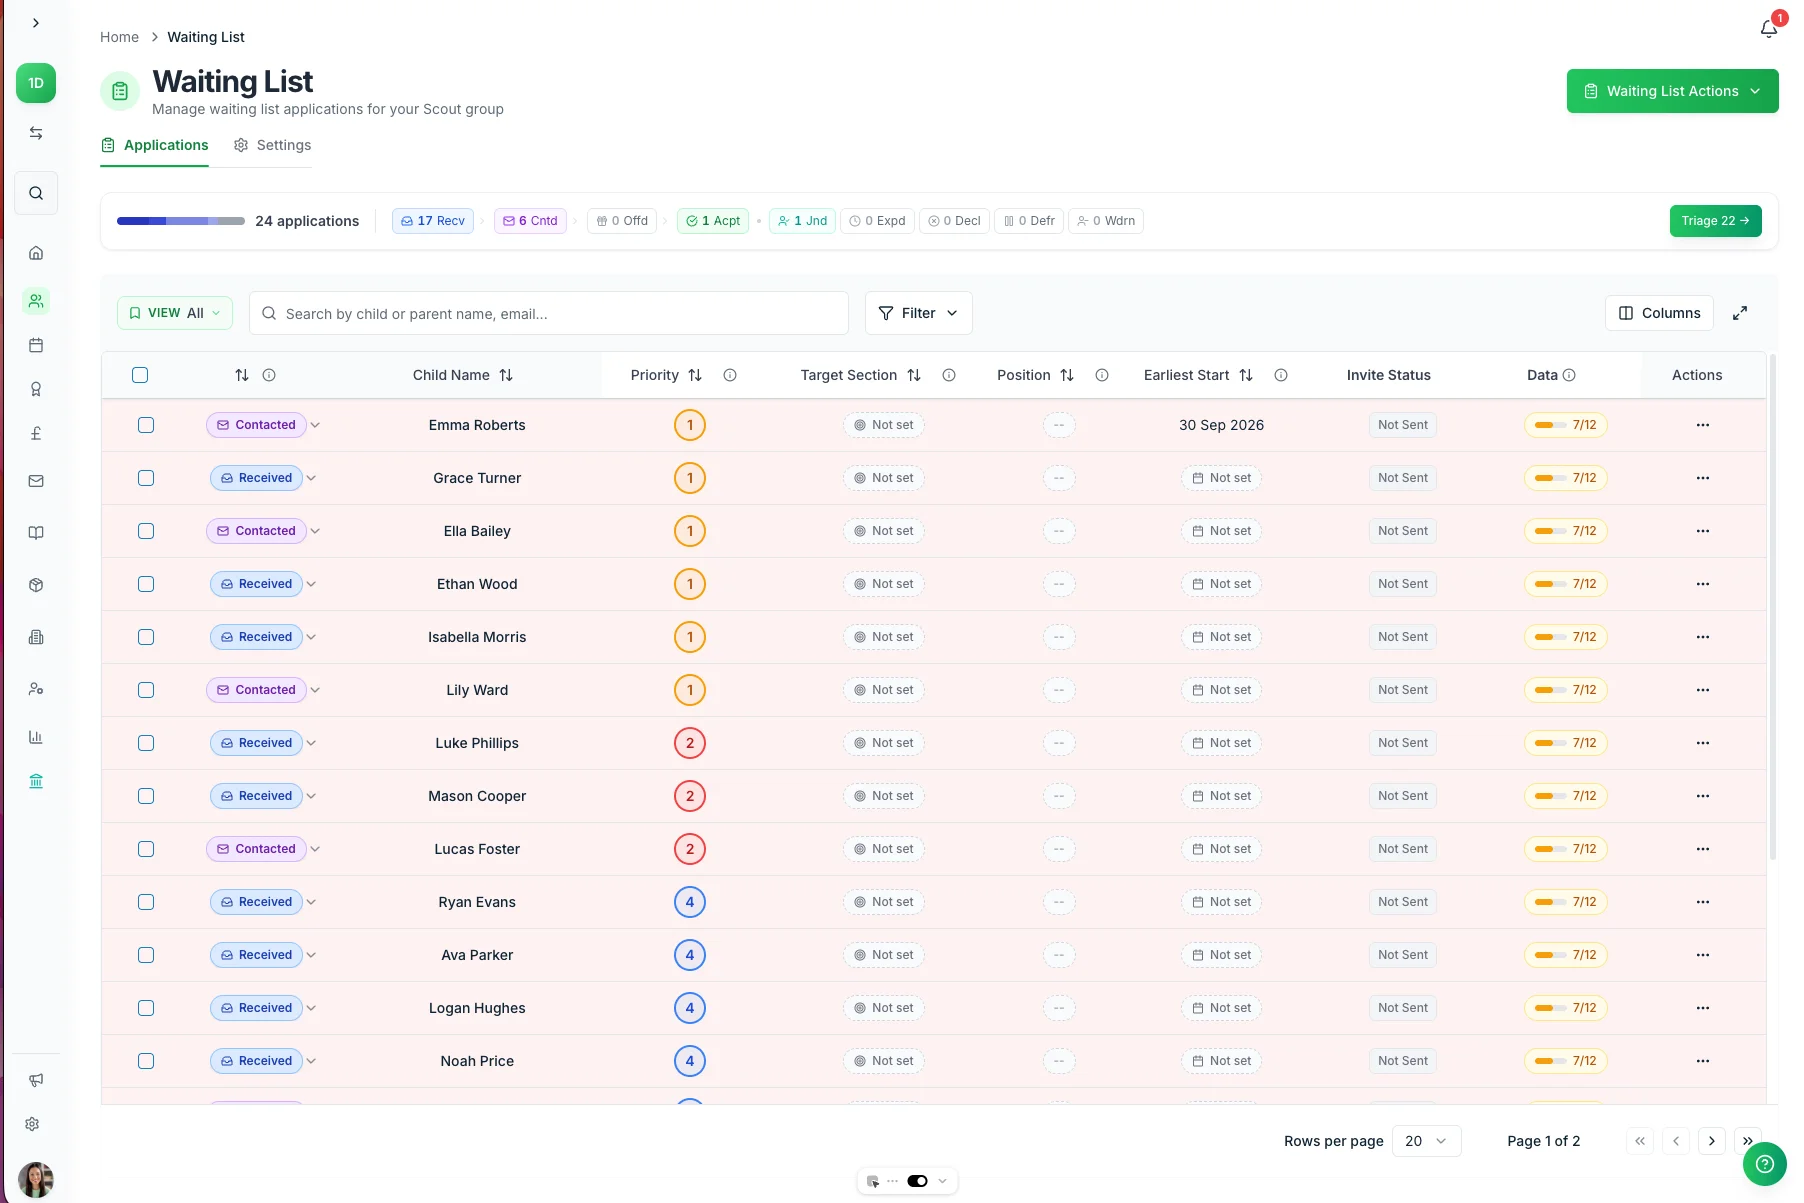Image resolution: width=1804 pixels, height=1203 pixels.
Task: Open the pound finance icon in sidebar
Action: (x=36, y=433)
